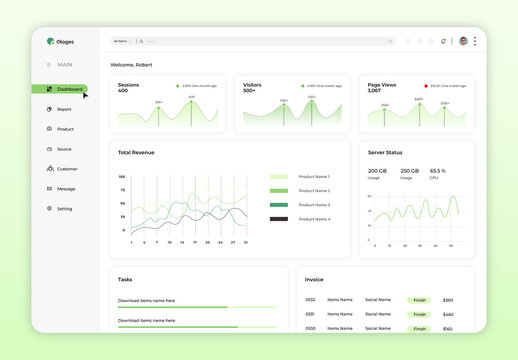Click the Visitors 500+ card title

pos(252,87)
